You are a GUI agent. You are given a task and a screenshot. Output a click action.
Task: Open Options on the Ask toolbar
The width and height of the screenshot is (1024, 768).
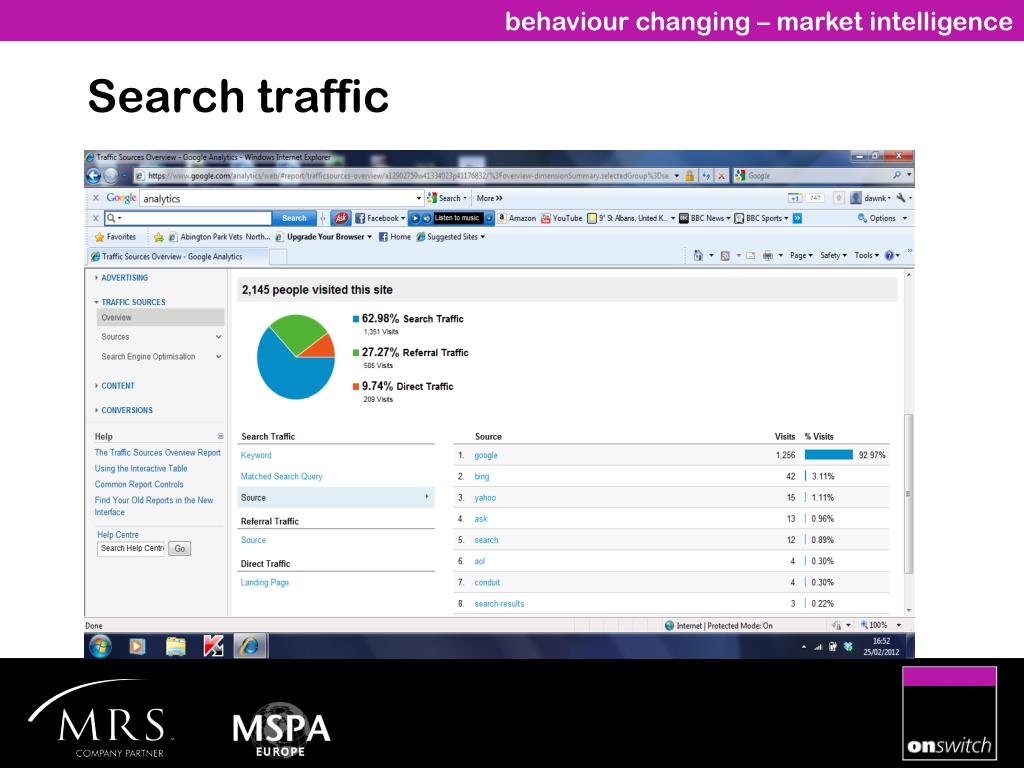pos(883,218)
